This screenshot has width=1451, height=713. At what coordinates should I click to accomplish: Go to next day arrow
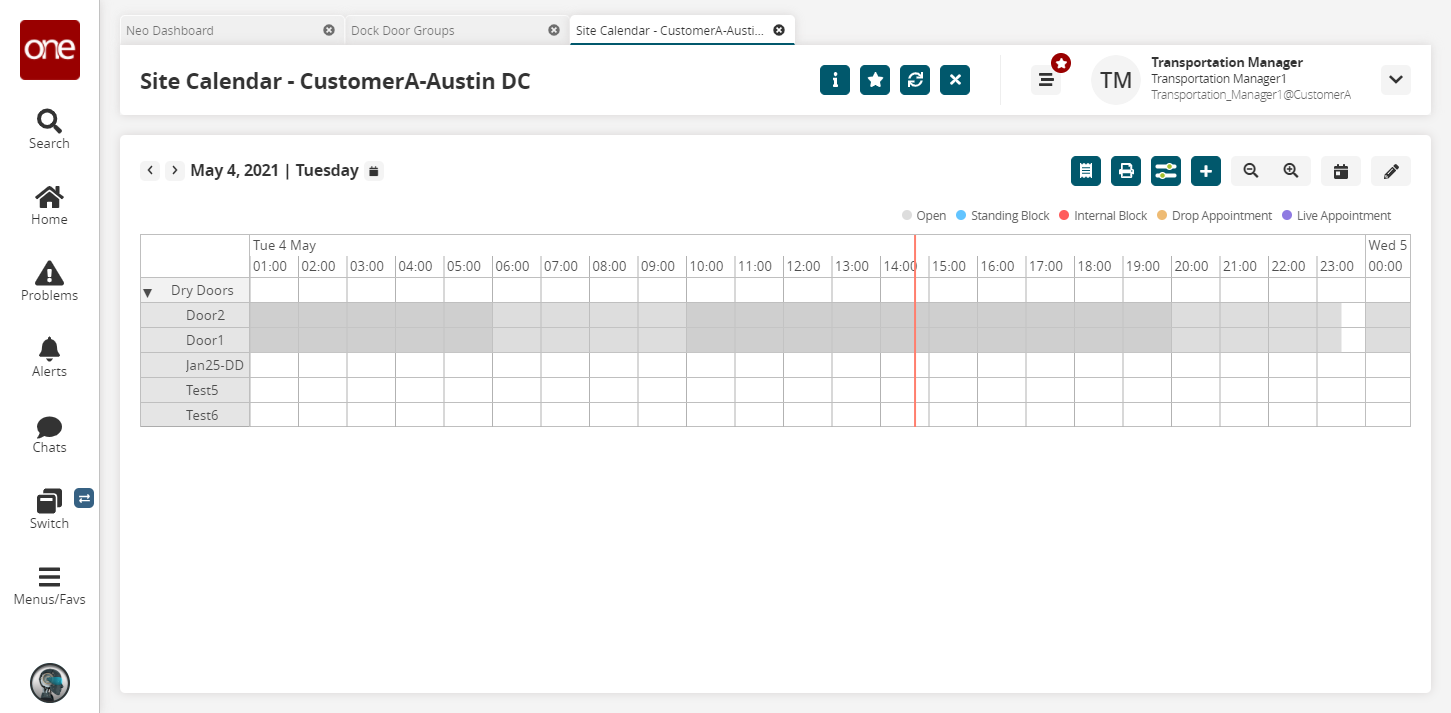click(x=174, y=170)
